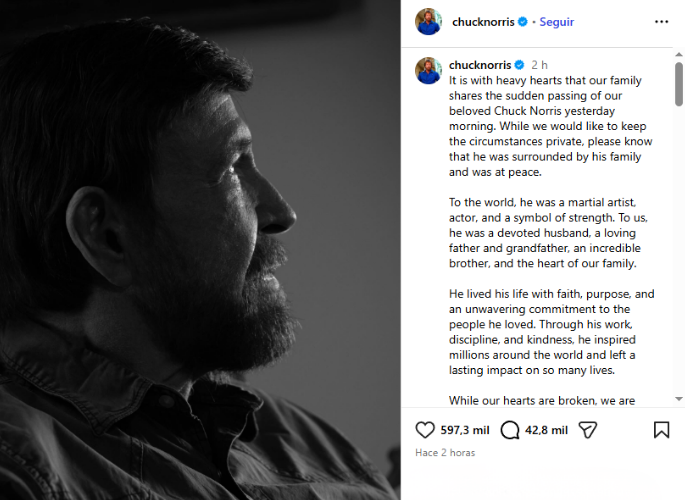700x500 pixels.
Task: Open the 42,8 mil comments count
Action: coord(546,430)
